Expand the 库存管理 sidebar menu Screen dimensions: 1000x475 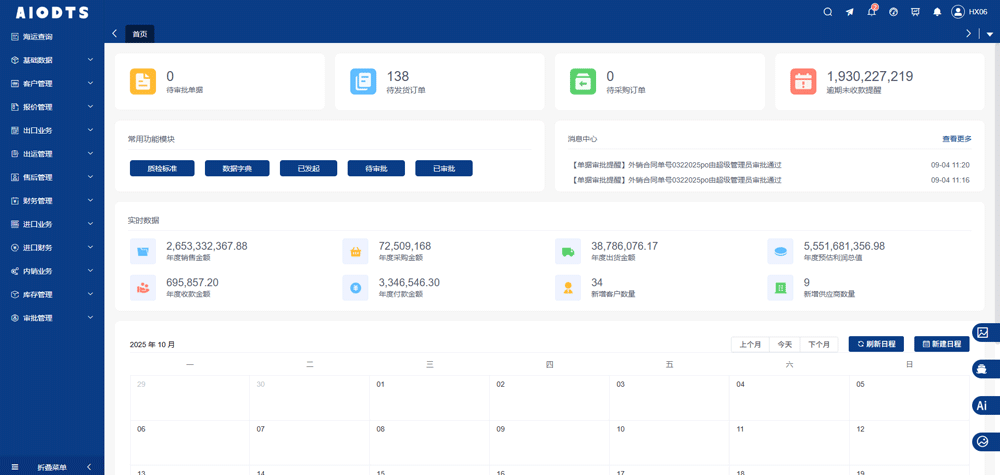[52, 295]
